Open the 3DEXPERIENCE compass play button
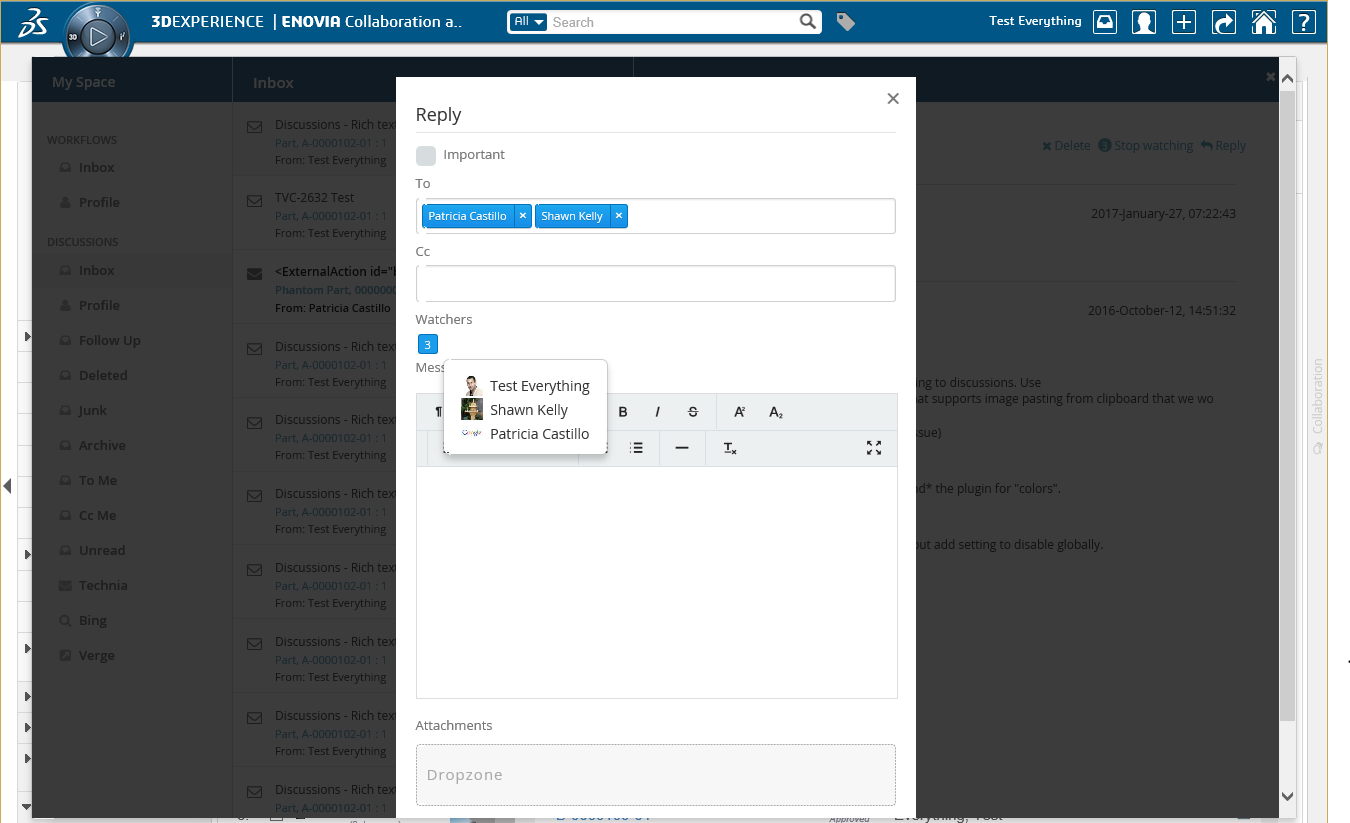The height and width of the screenshot is (823, 1350). coord(97,38)
